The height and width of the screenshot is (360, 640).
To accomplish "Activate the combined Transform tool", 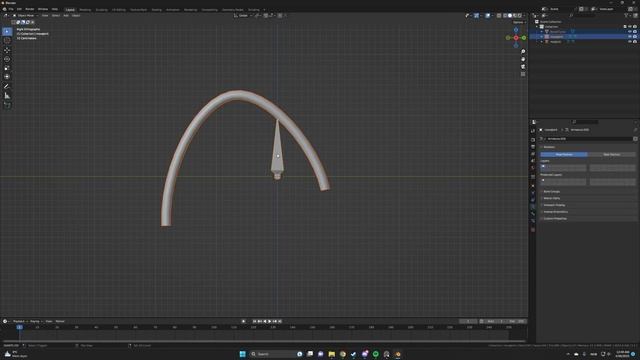I will [x=7, y=77].
